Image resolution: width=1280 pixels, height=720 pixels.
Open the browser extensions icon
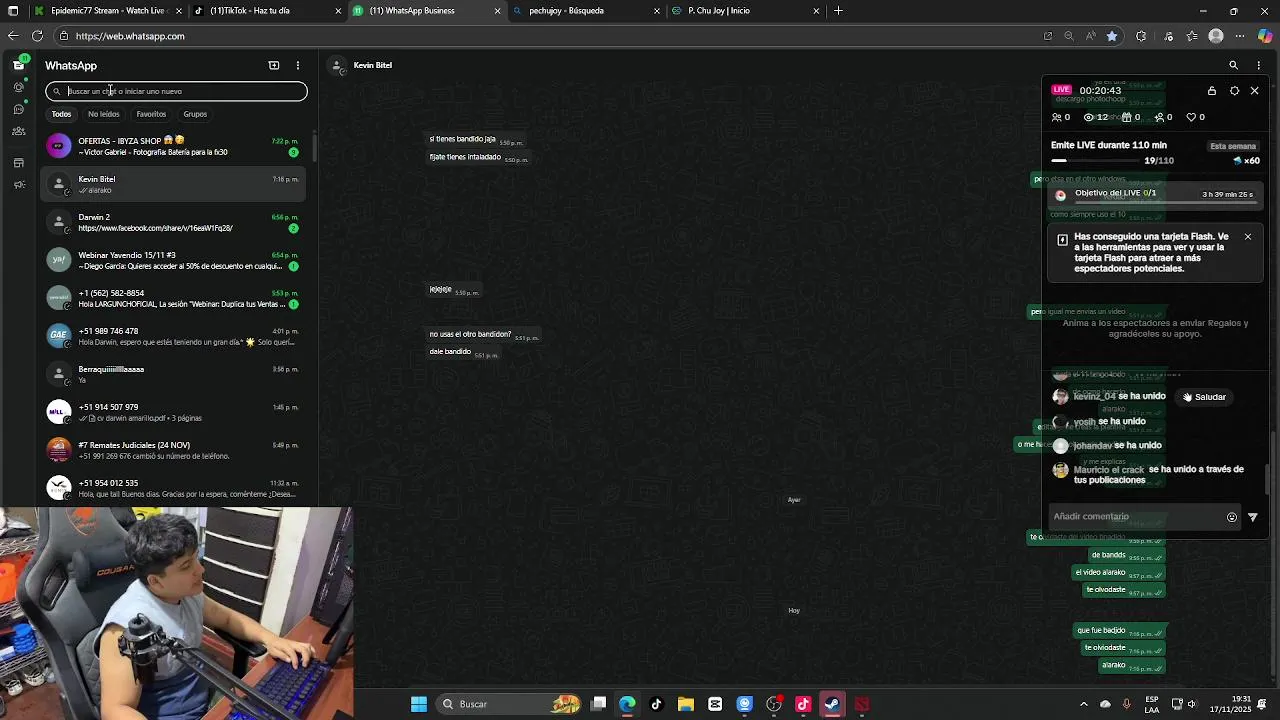tap(1141, 36)
